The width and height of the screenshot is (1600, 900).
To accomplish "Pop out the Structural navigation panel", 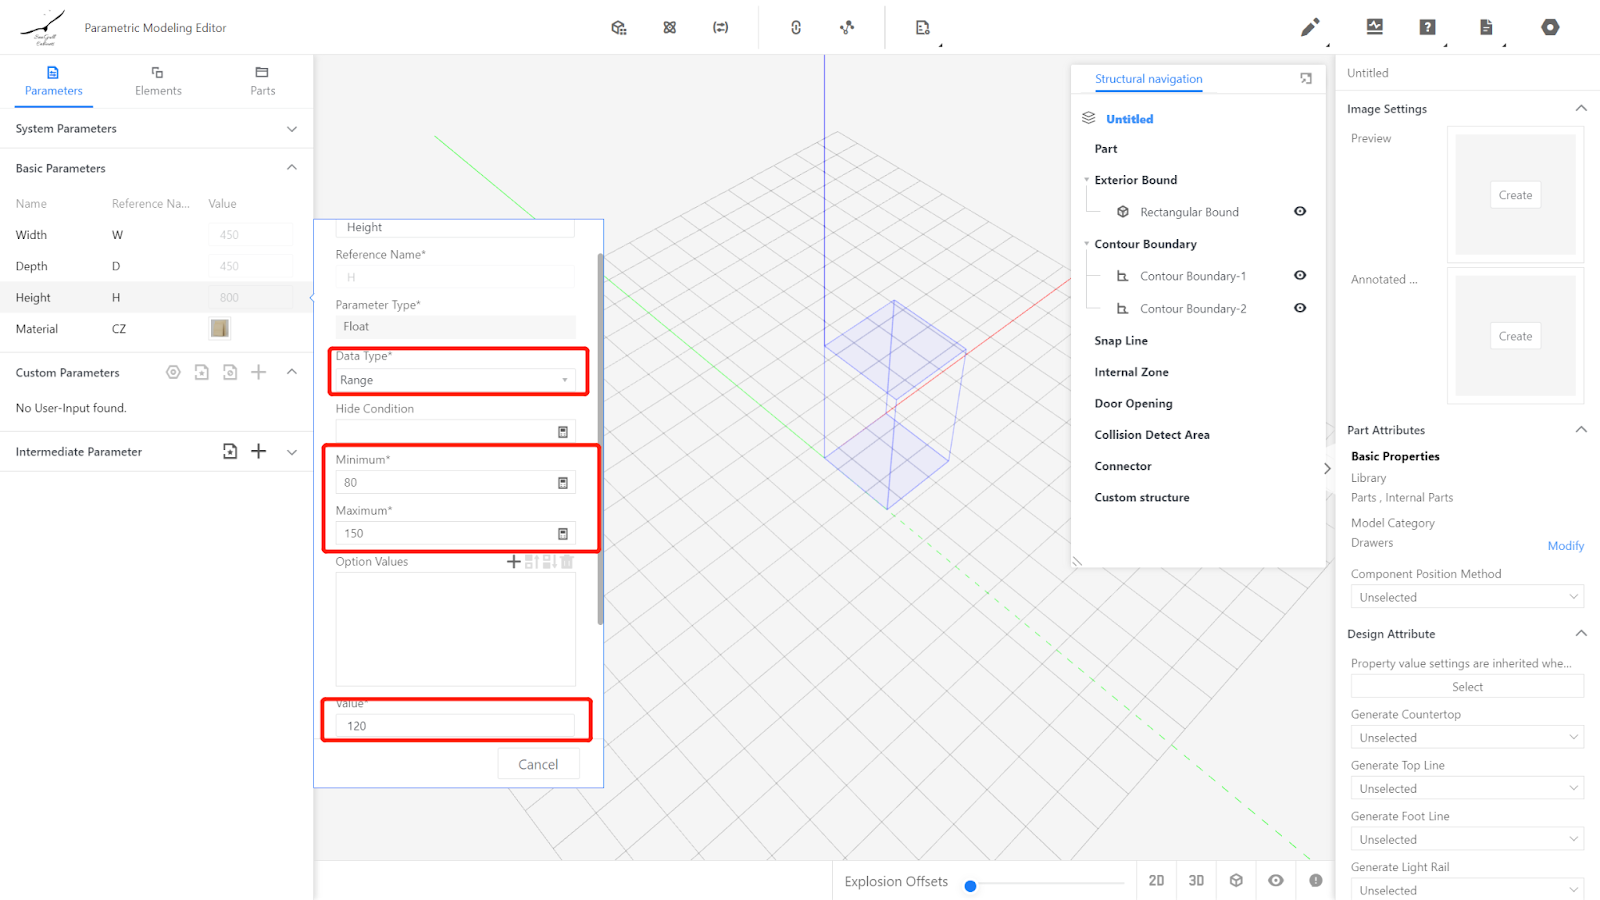I will [x=1305, y=79].
